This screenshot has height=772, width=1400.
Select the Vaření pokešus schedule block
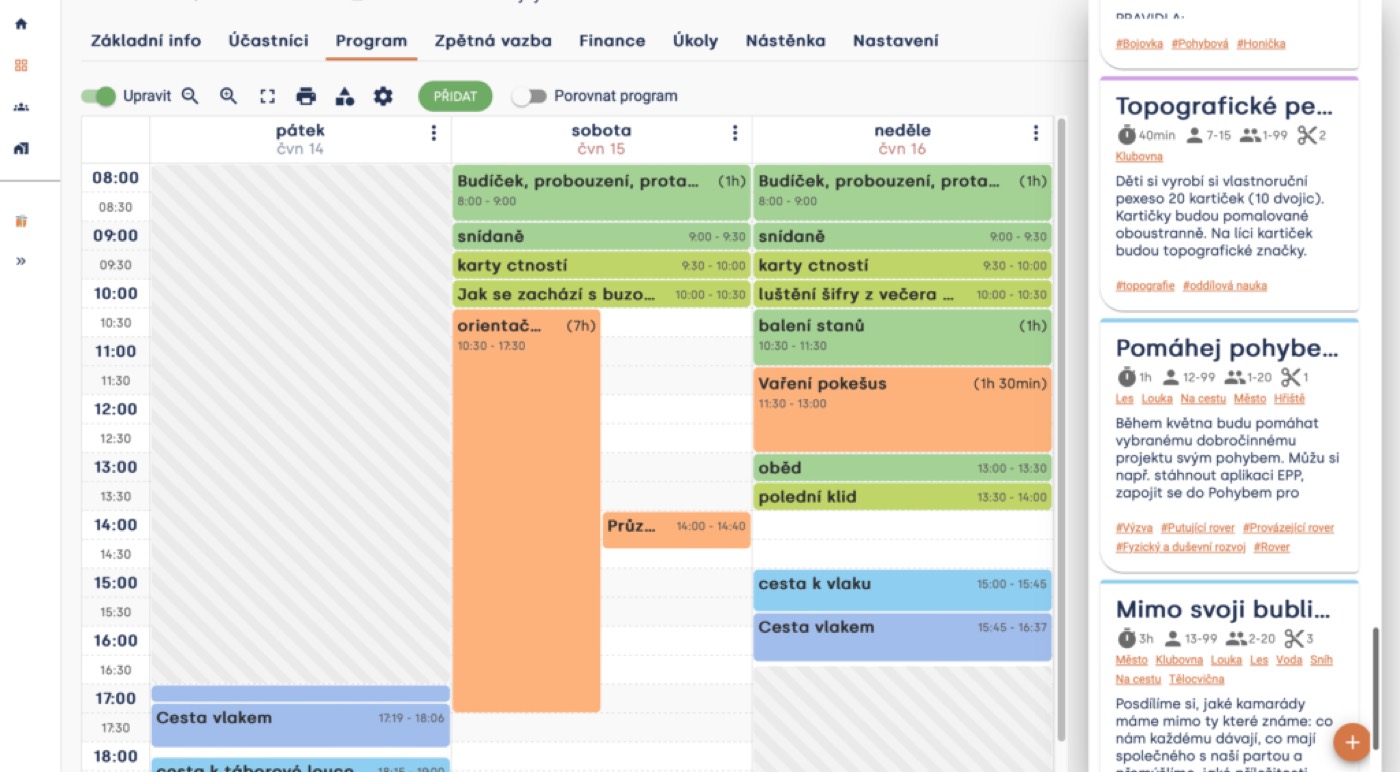click(902, 409)
